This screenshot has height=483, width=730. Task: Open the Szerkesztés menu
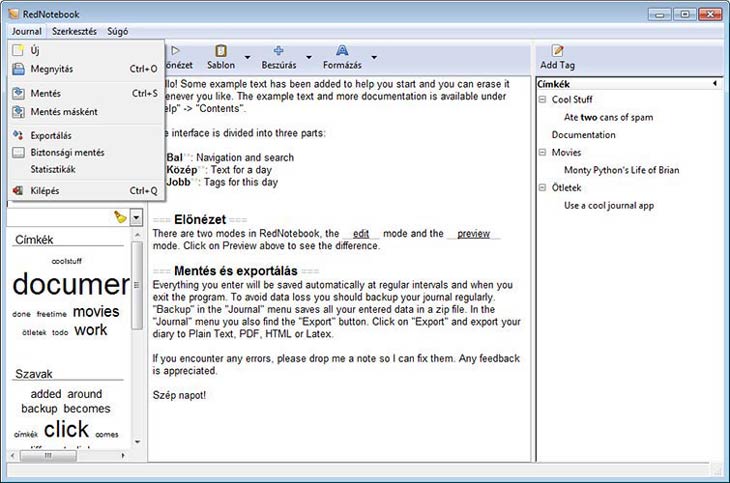click(74, 31)
